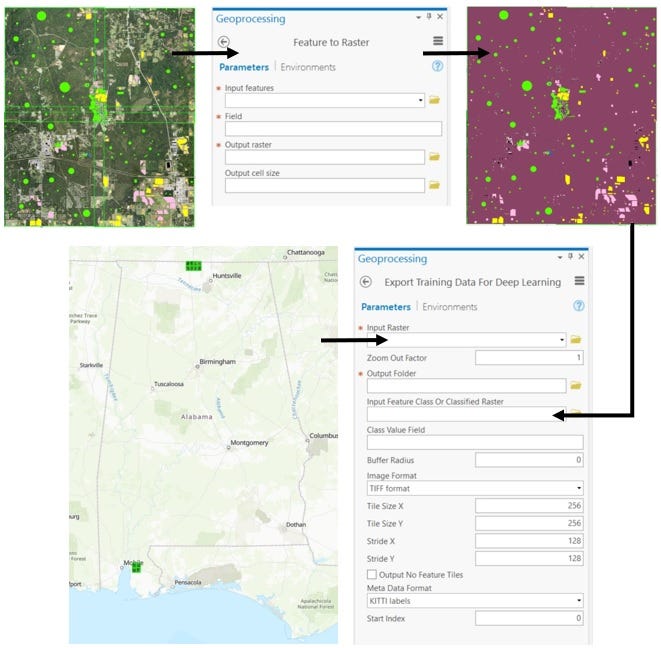661x648 pixels.
Task: Browse for Input features with folder icon
Action: click(434, 100)
